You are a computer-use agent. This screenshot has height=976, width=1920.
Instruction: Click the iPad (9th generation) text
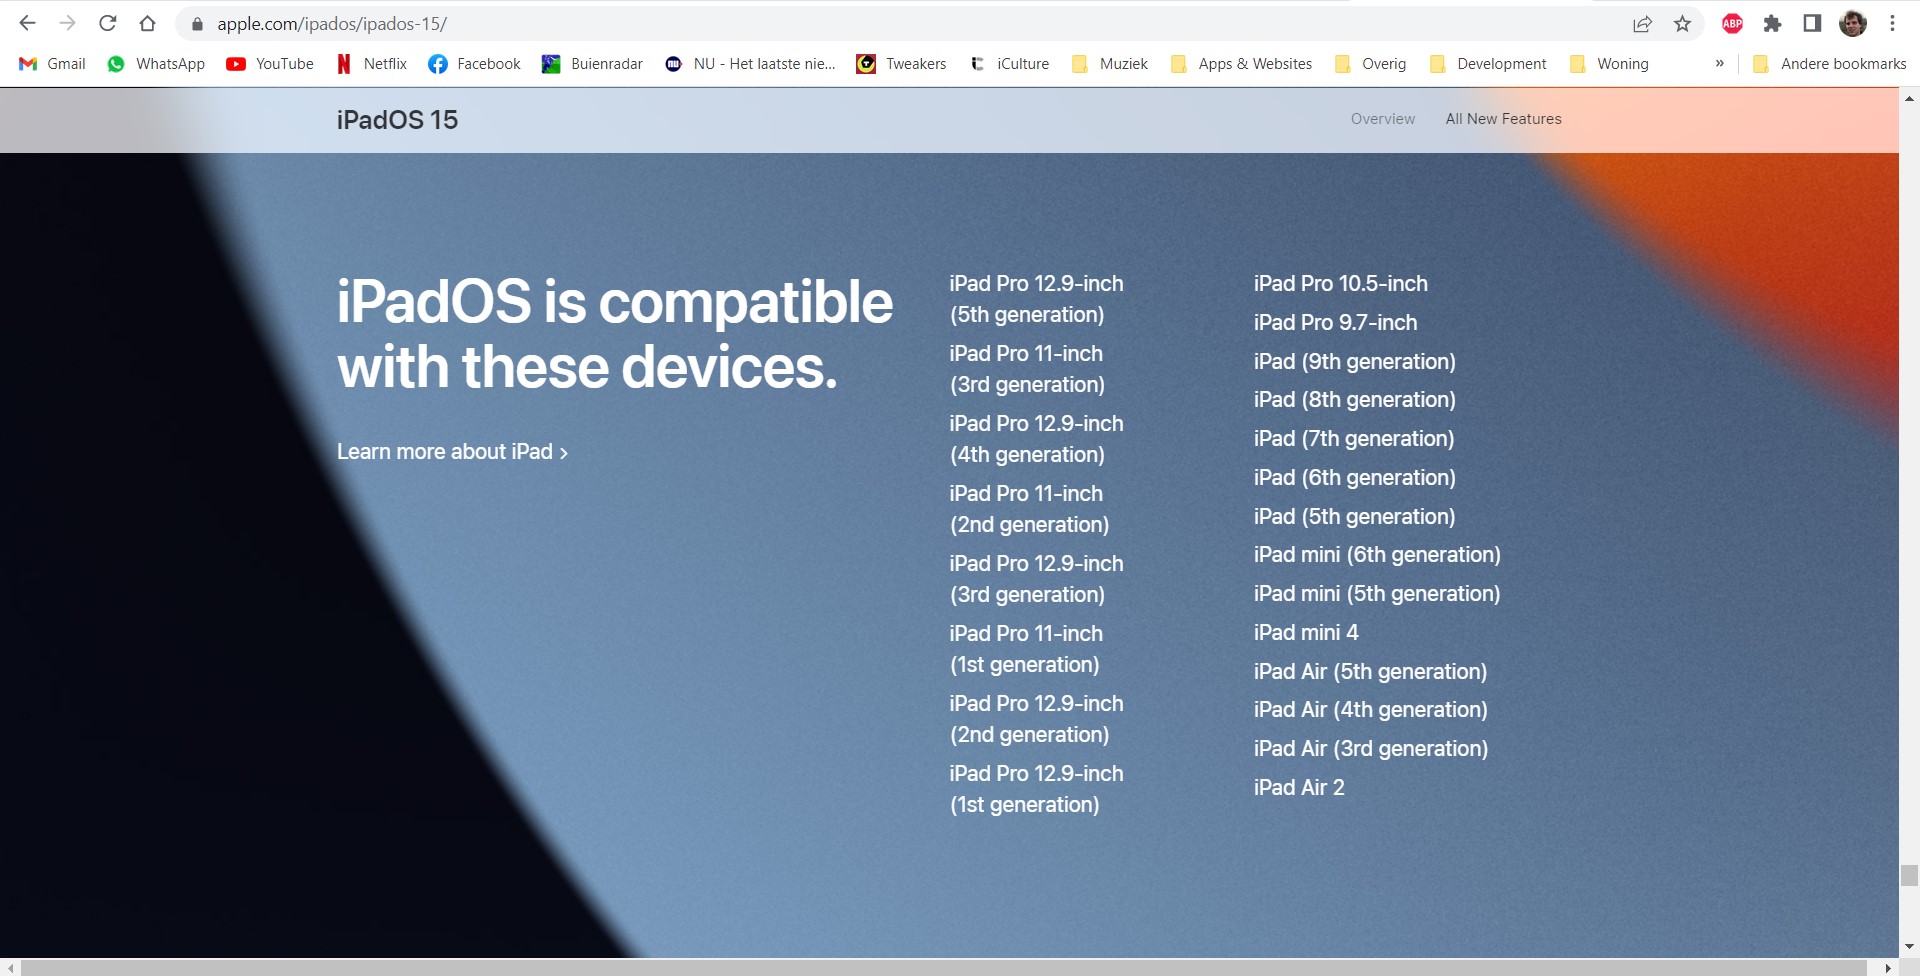click(x=1355, y=362)
